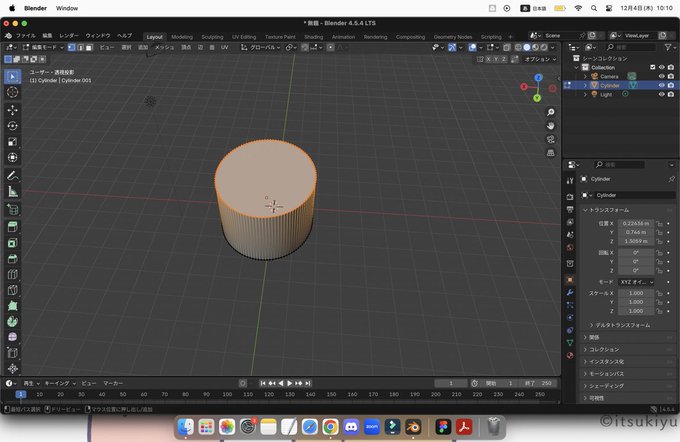Open rotation mode XYZ Euler dropdown

coord(636,282)
